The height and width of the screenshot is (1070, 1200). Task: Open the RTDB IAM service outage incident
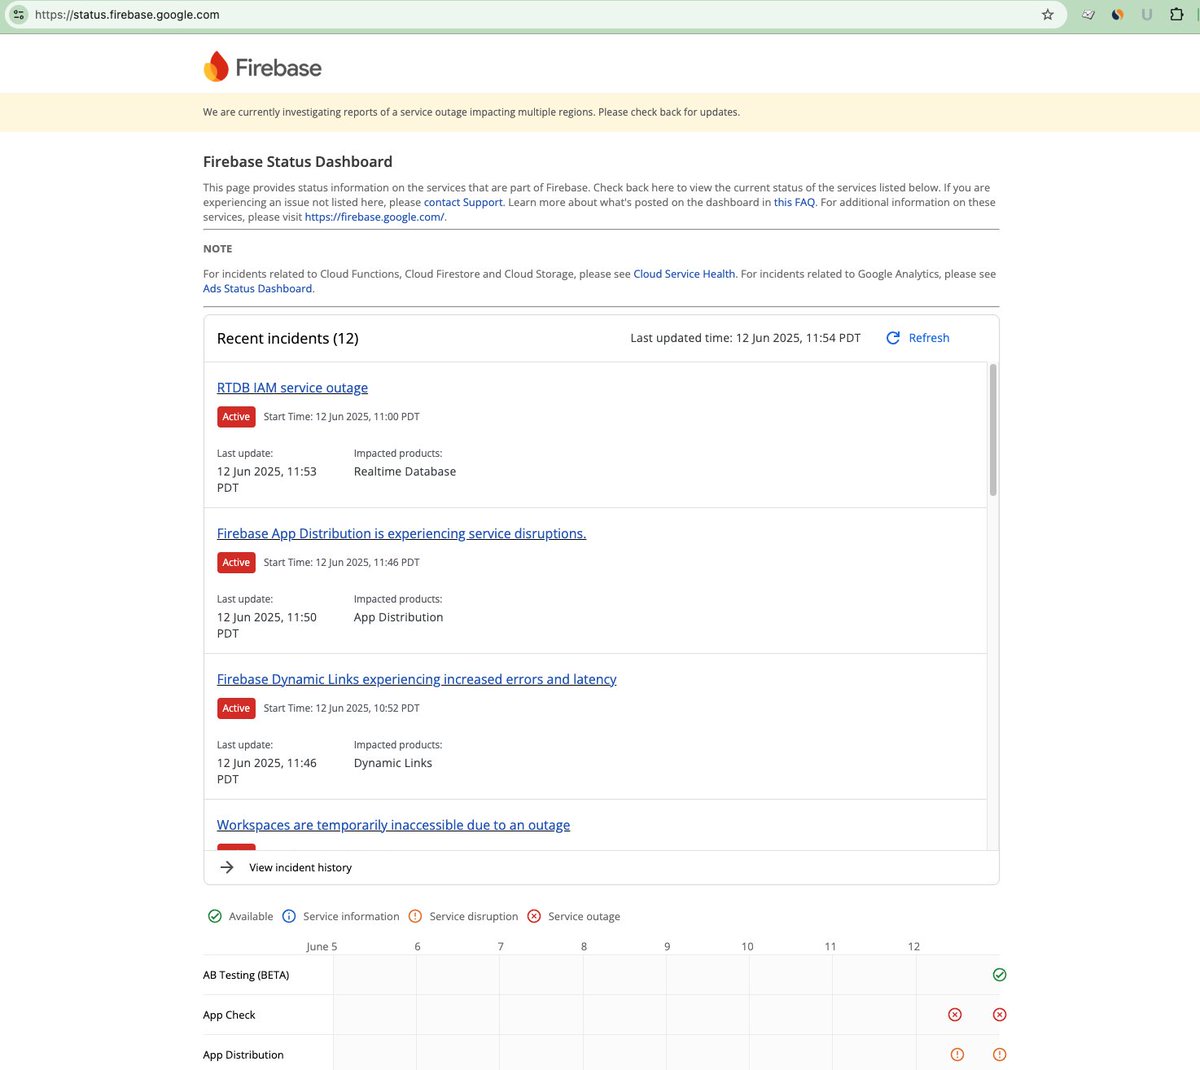[x=292, y=388]
